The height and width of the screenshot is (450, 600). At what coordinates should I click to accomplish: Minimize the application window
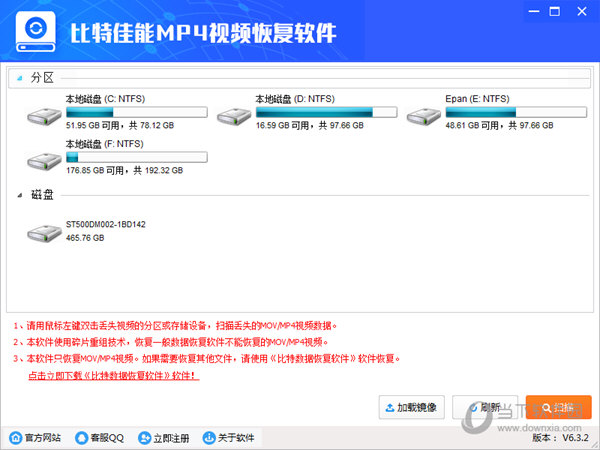click(534, 11)
